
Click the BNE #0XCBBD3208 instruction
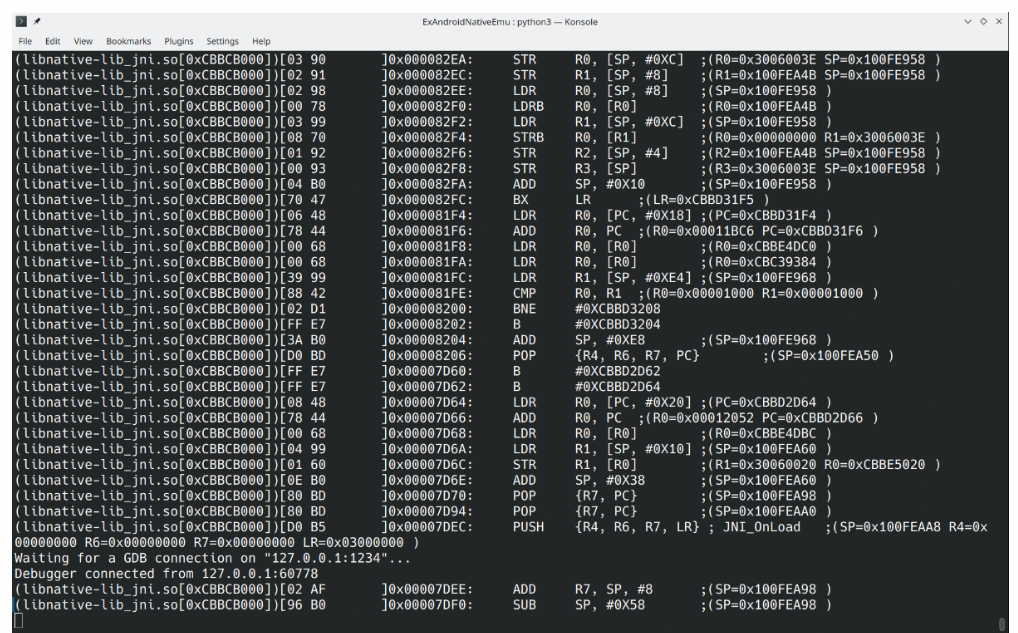click(587, 309)
